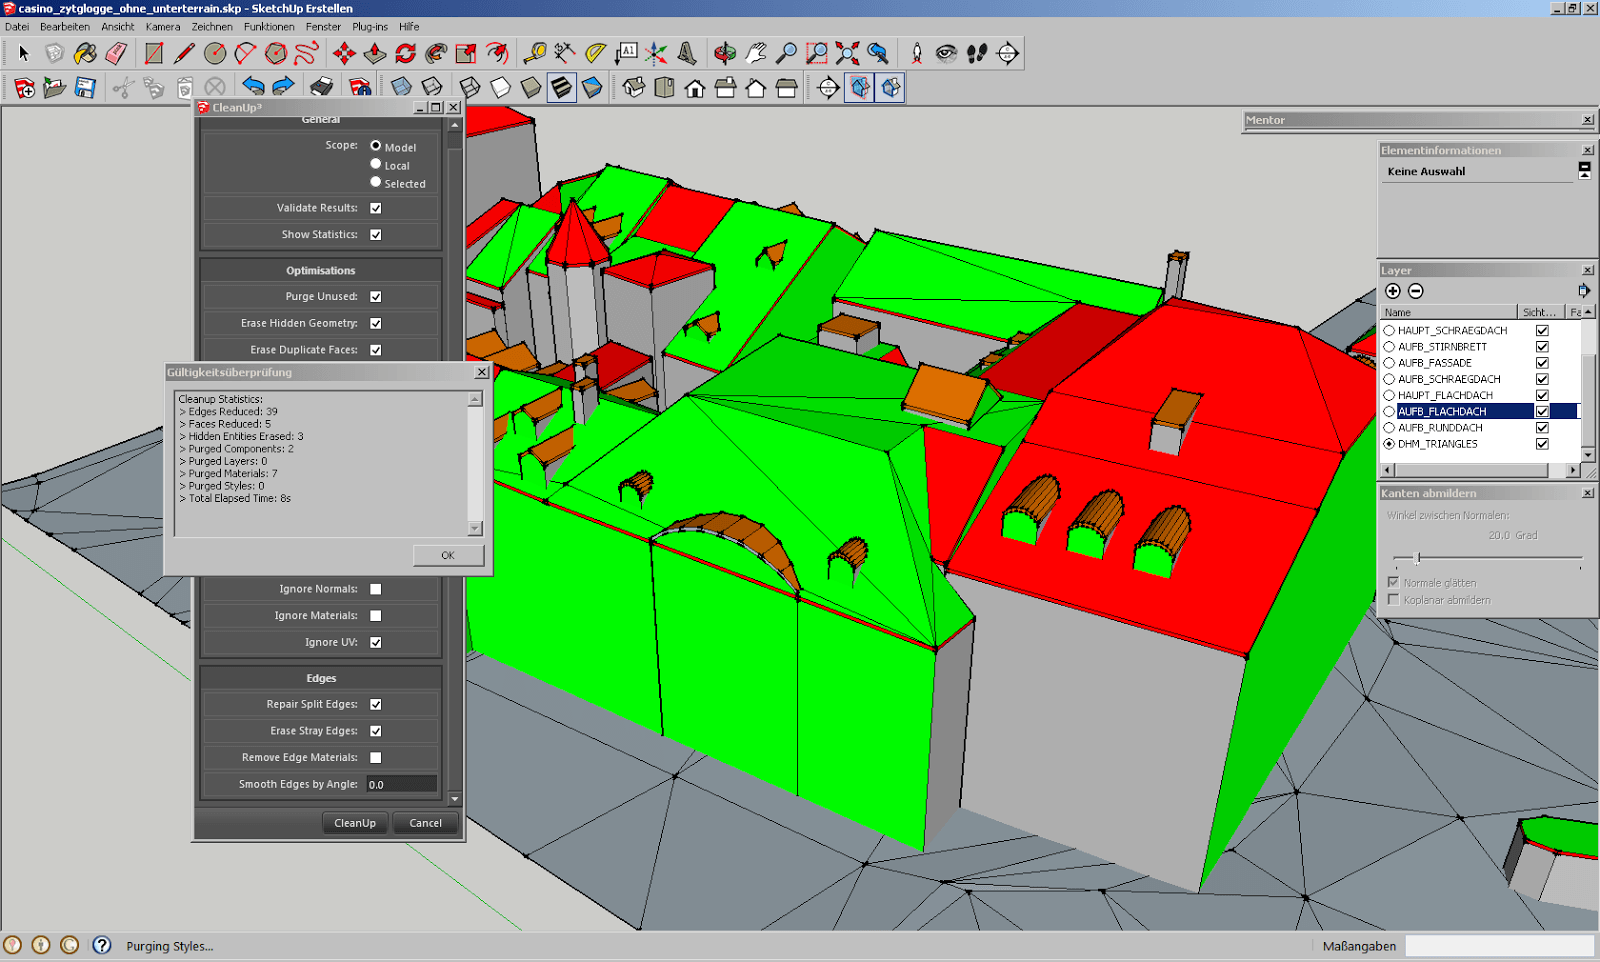Click the Smooth Edges by Angle field

(x=401, y=784)
